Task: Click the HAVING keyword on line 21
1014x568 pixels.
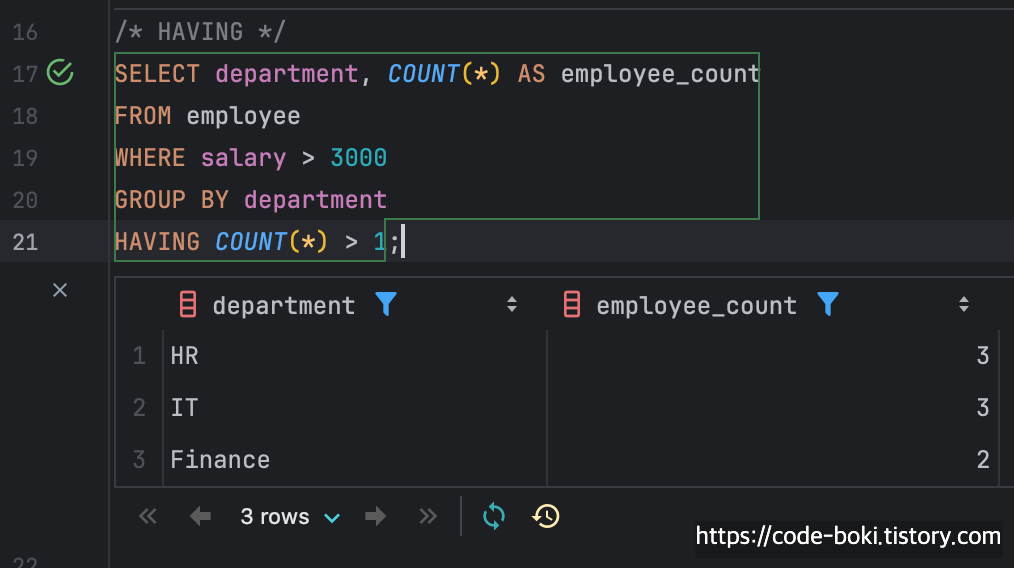Action: tap(157, 242)
